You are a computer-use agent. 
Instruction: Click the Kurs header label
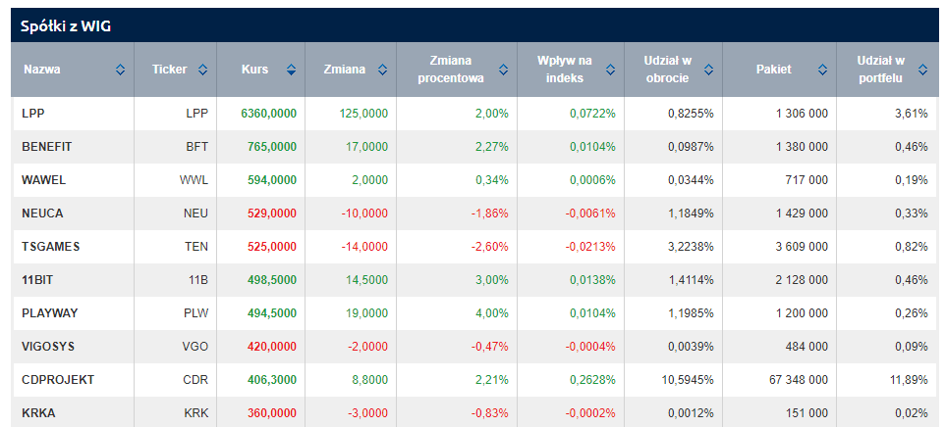[254, 70]
